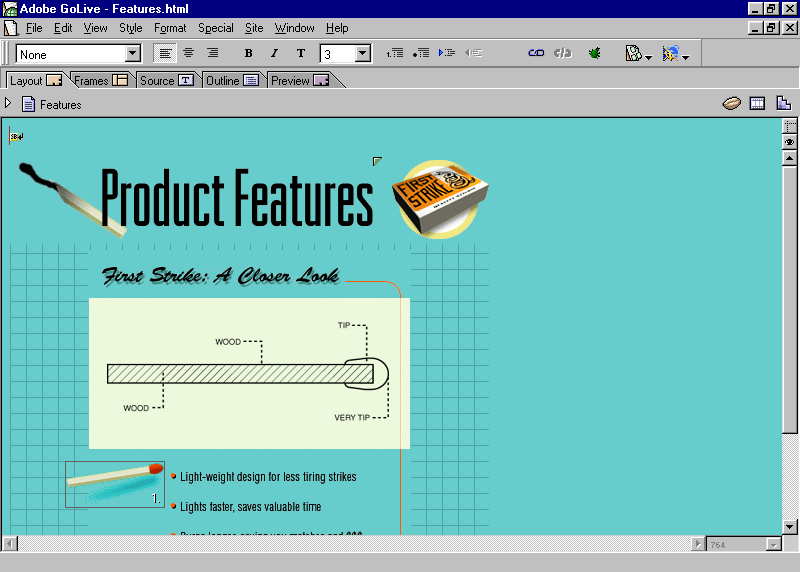
Task: Apply numbered list formatting
Action: pos(395,53)
